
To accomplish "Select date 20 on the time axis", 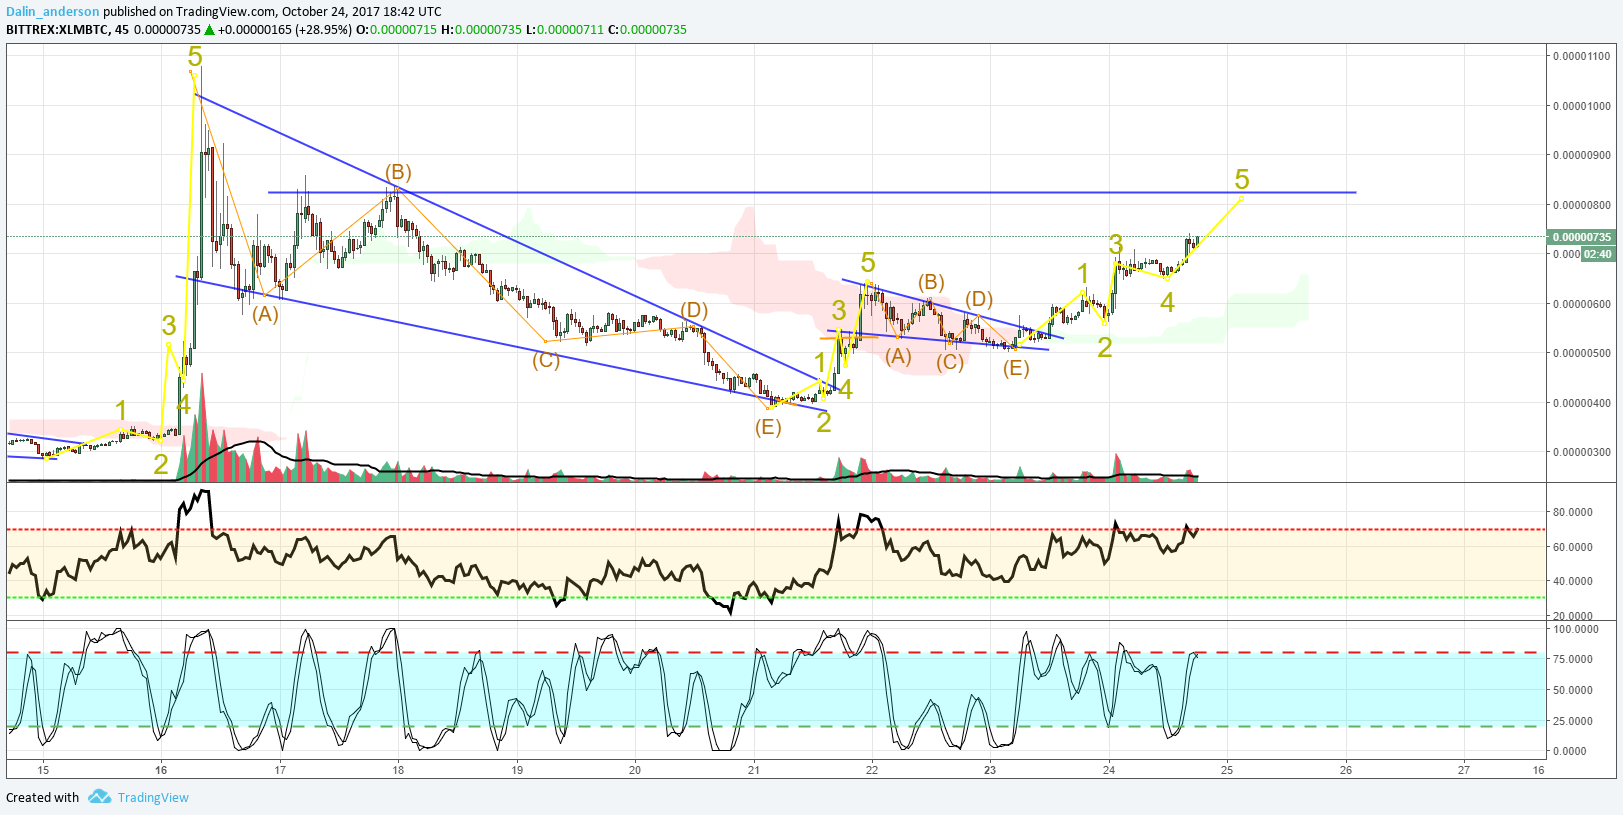I will [635, 770].
